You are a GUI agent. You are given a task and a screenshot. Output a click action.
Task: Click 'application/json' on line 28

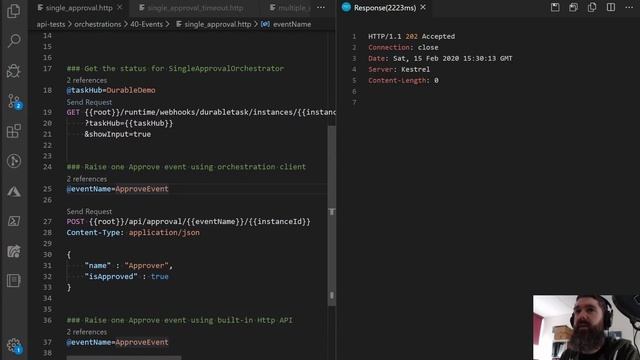pos(164,233)
